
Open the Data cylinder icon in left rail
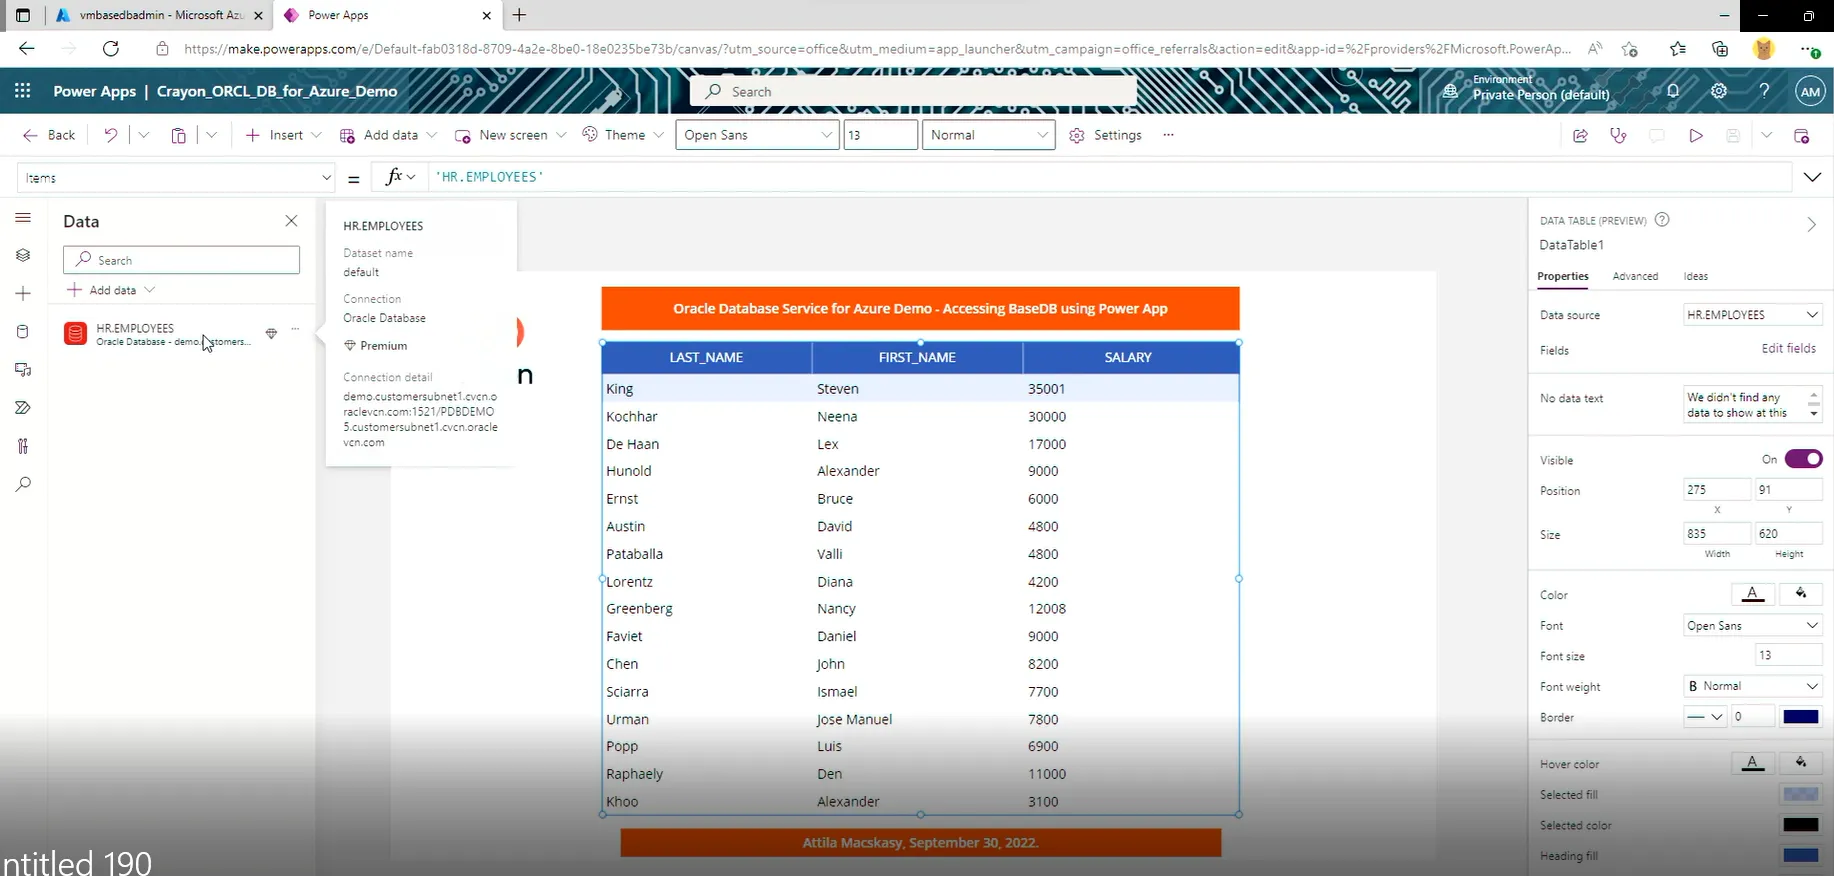(23, 331)
